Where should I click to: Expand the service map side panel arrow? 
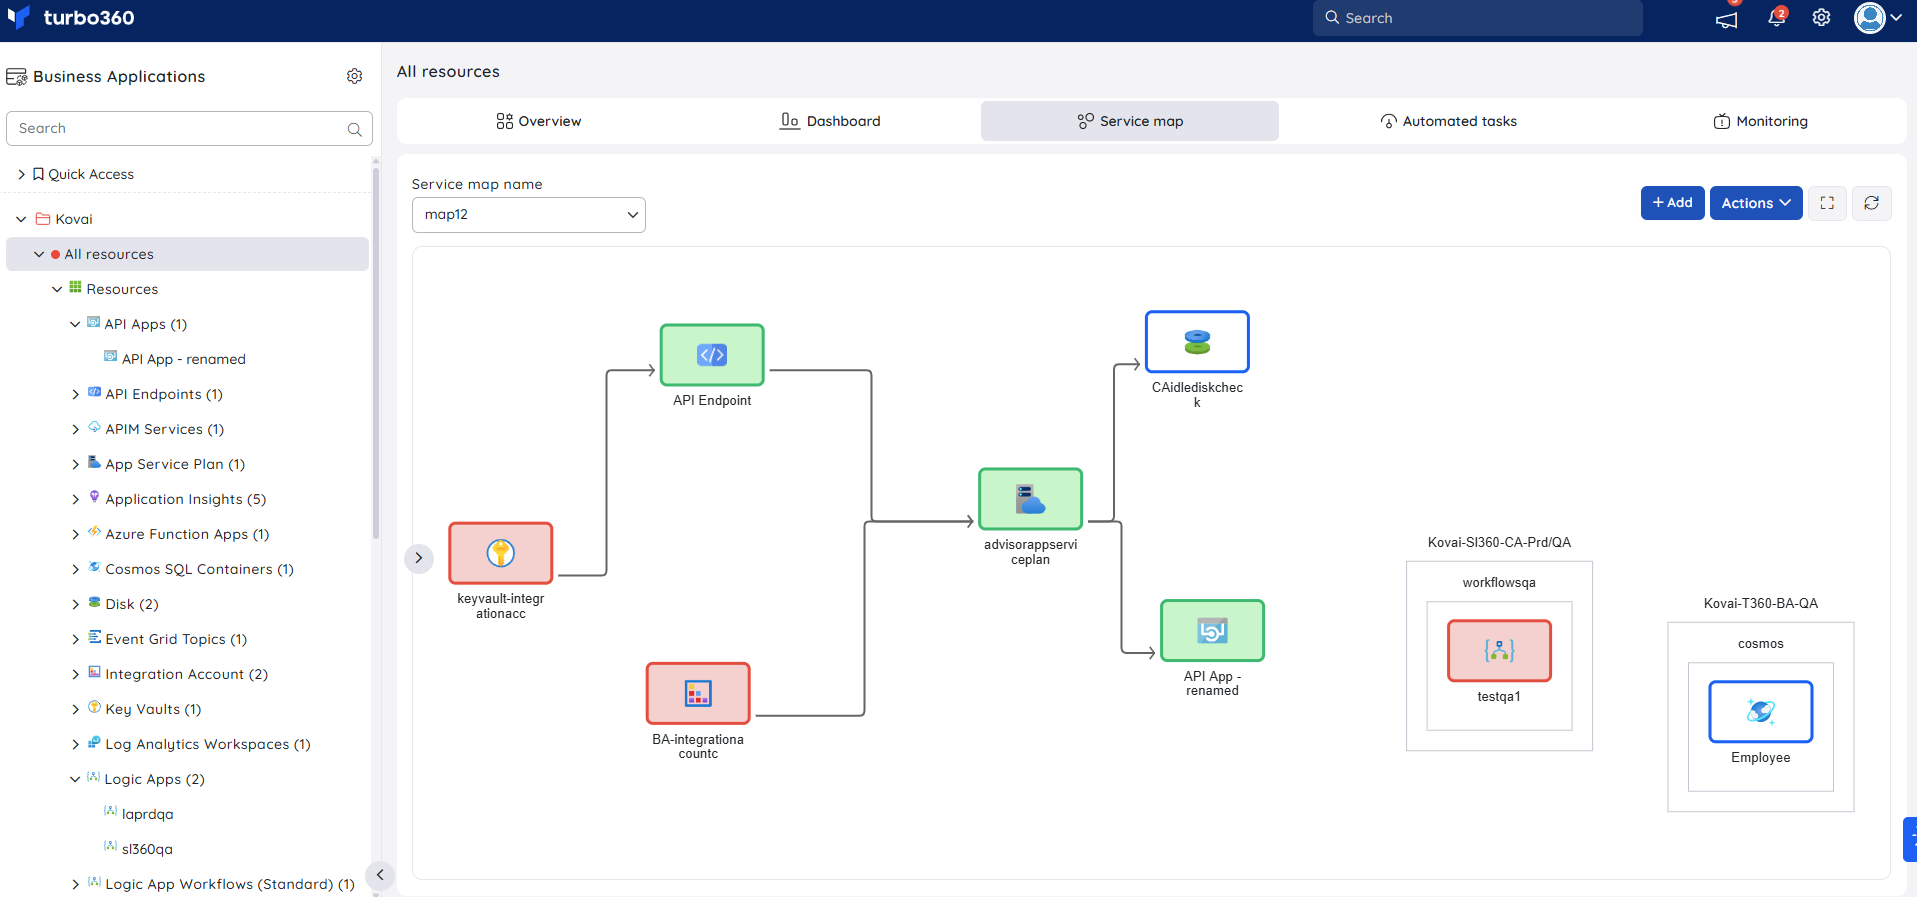click(x=419, y=558)
